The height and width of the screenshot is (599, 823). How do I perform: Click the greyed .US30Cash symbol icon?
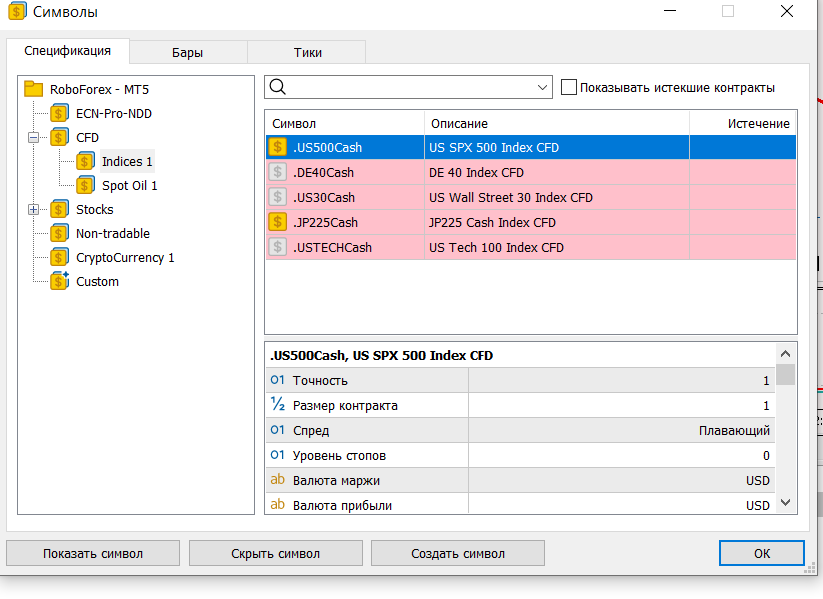(277, 197)
